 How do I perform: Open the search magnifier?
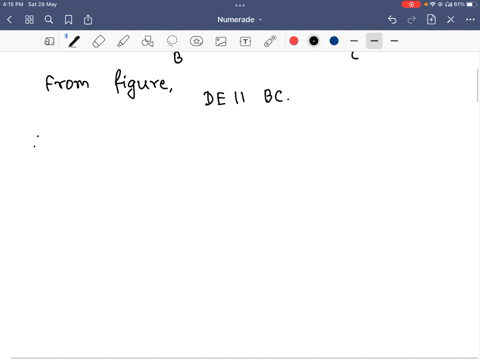(x=49, y=20)
